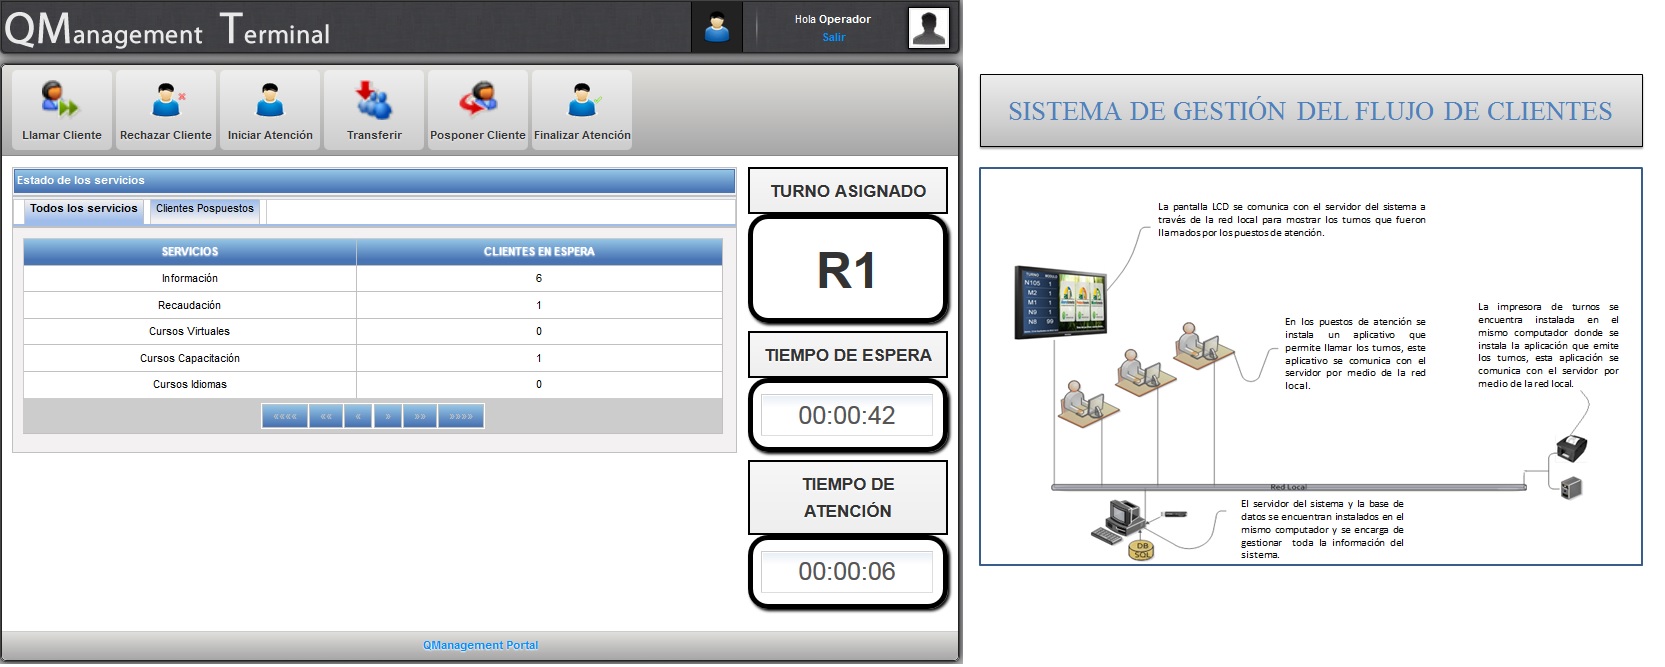The image size is (1665, 667).
Task: Log out via the Salir link
Action: coord(834,37)
